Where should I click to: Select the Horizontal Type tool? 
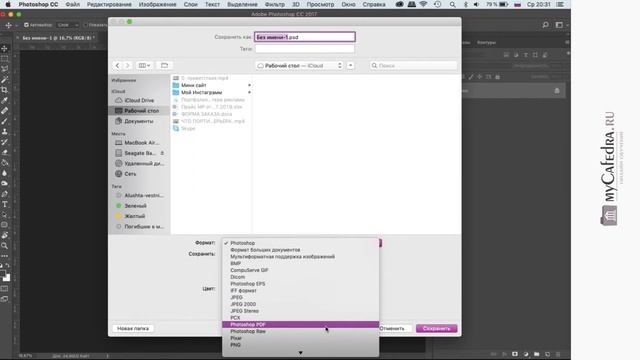click(4, 204)
